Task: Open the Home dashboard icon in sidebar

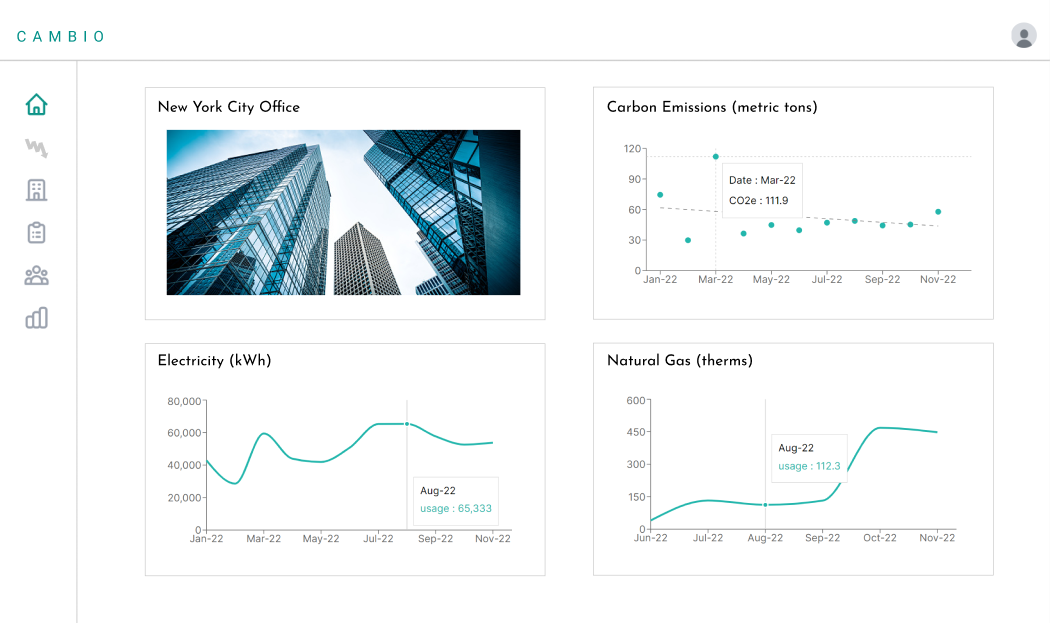Action: tap(36, 105)
